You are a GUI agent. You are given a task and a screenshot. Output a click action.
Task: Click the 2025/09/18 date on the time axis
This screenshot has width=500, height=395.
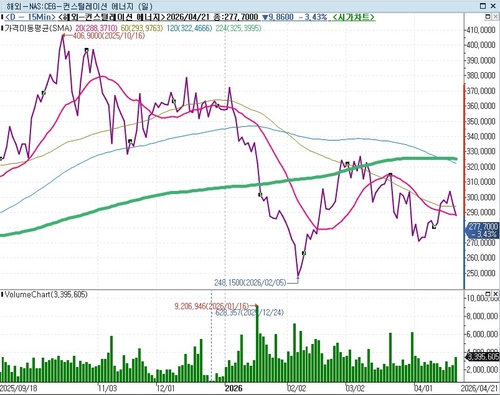coord(18,388)
